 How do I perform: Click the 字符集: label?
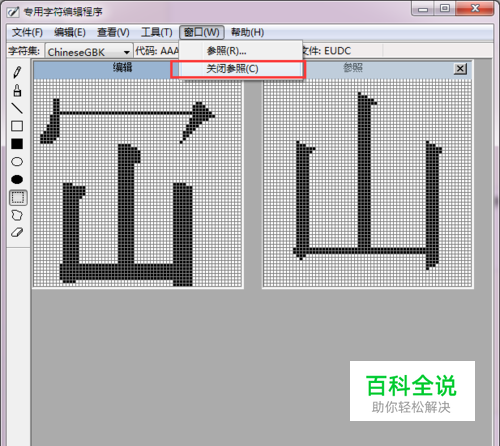click(x=24, y=51)
